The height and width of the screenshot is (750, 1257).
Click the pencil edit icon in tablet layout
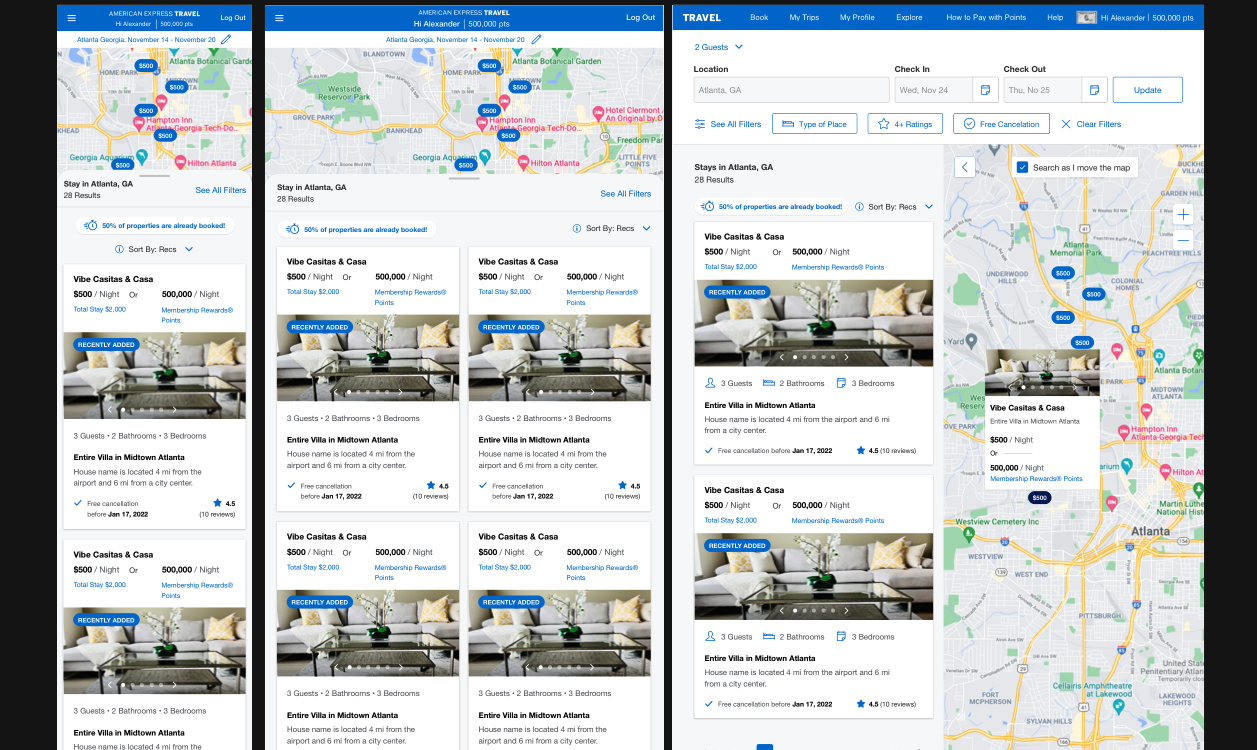point(536,40)
